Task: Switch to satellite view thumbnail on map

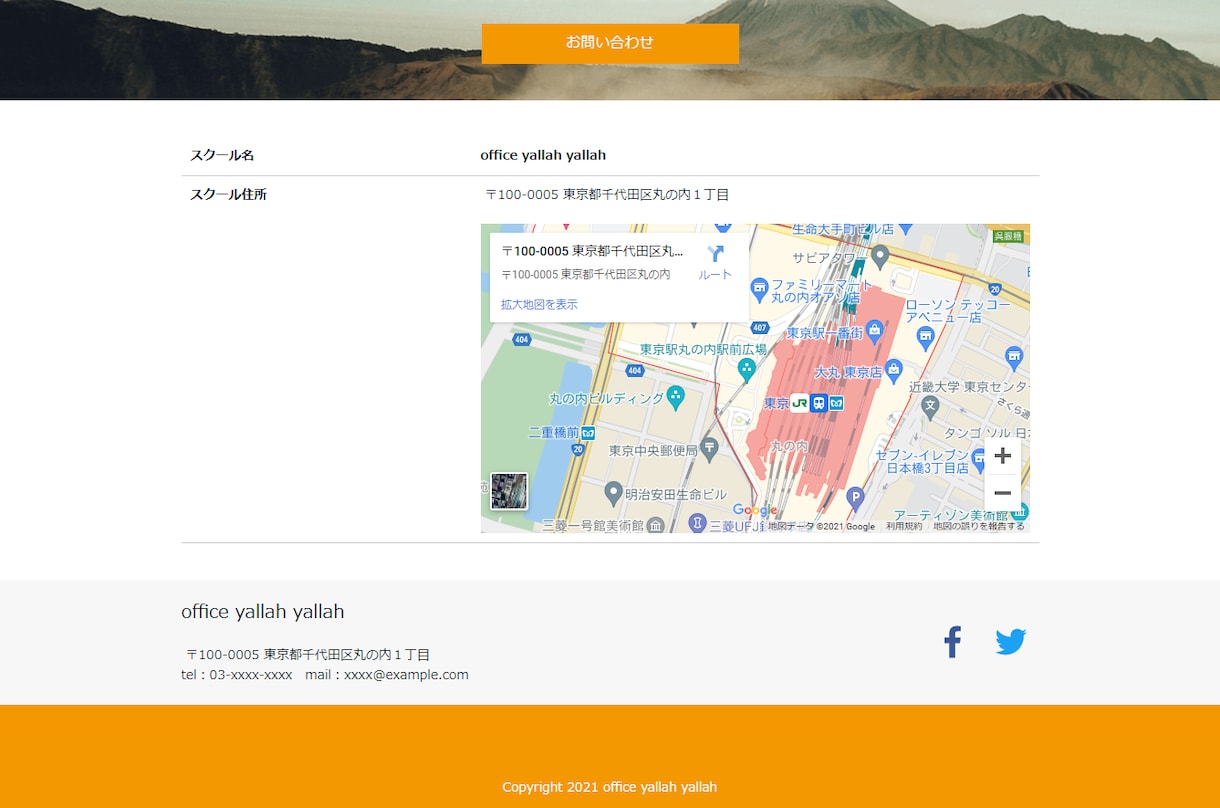Action: 509,491
